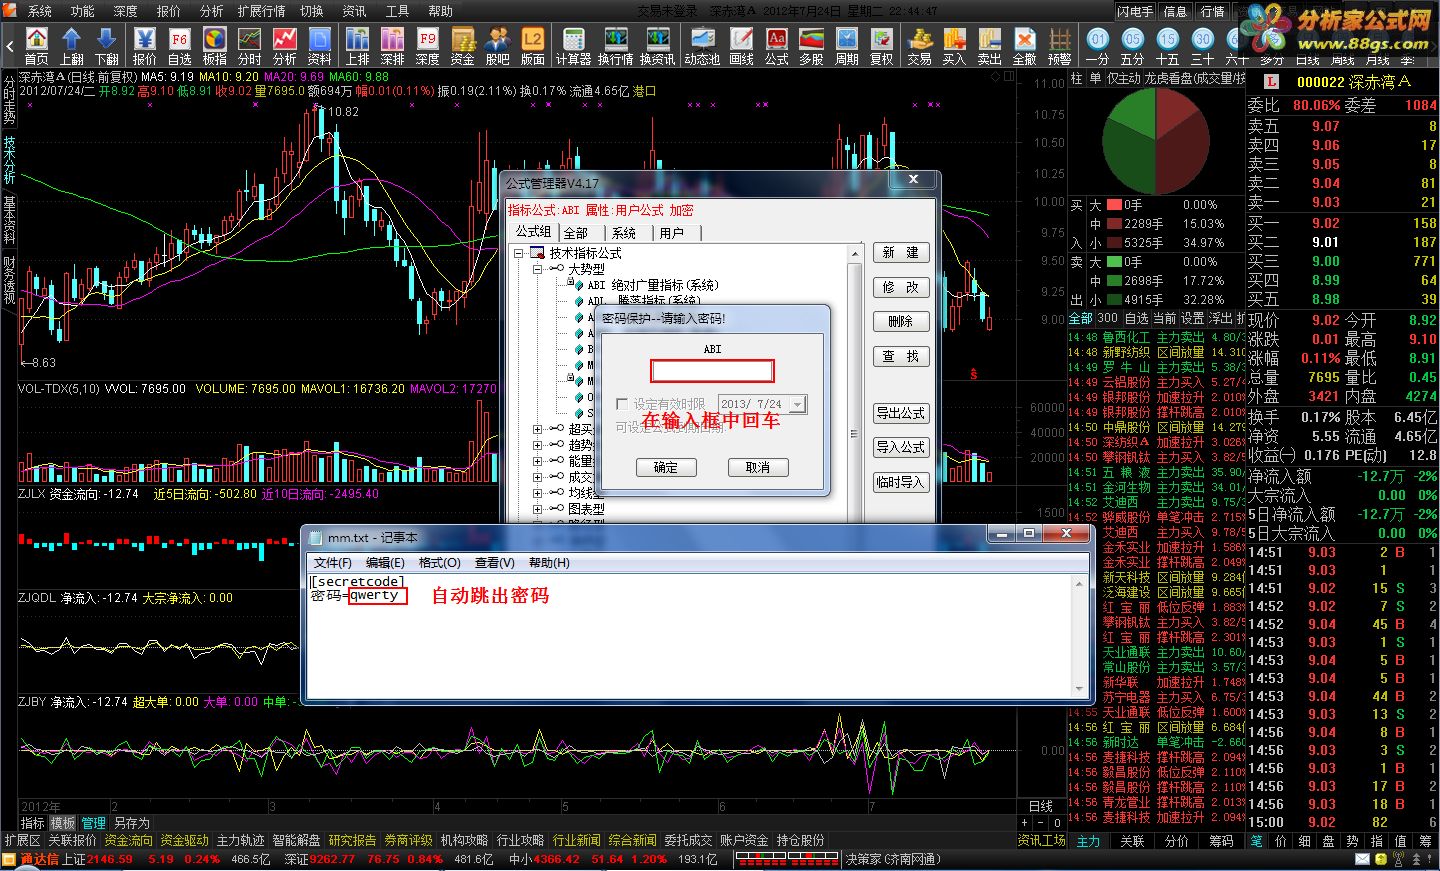This screenshot has width=1440, height=871.
Task: Click the 删除 button in formula manager
Action: 901,321
